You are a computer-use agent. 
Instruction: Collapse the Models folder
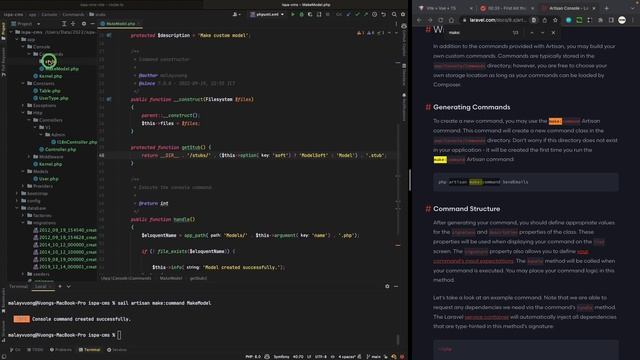(x=23, y=171)
